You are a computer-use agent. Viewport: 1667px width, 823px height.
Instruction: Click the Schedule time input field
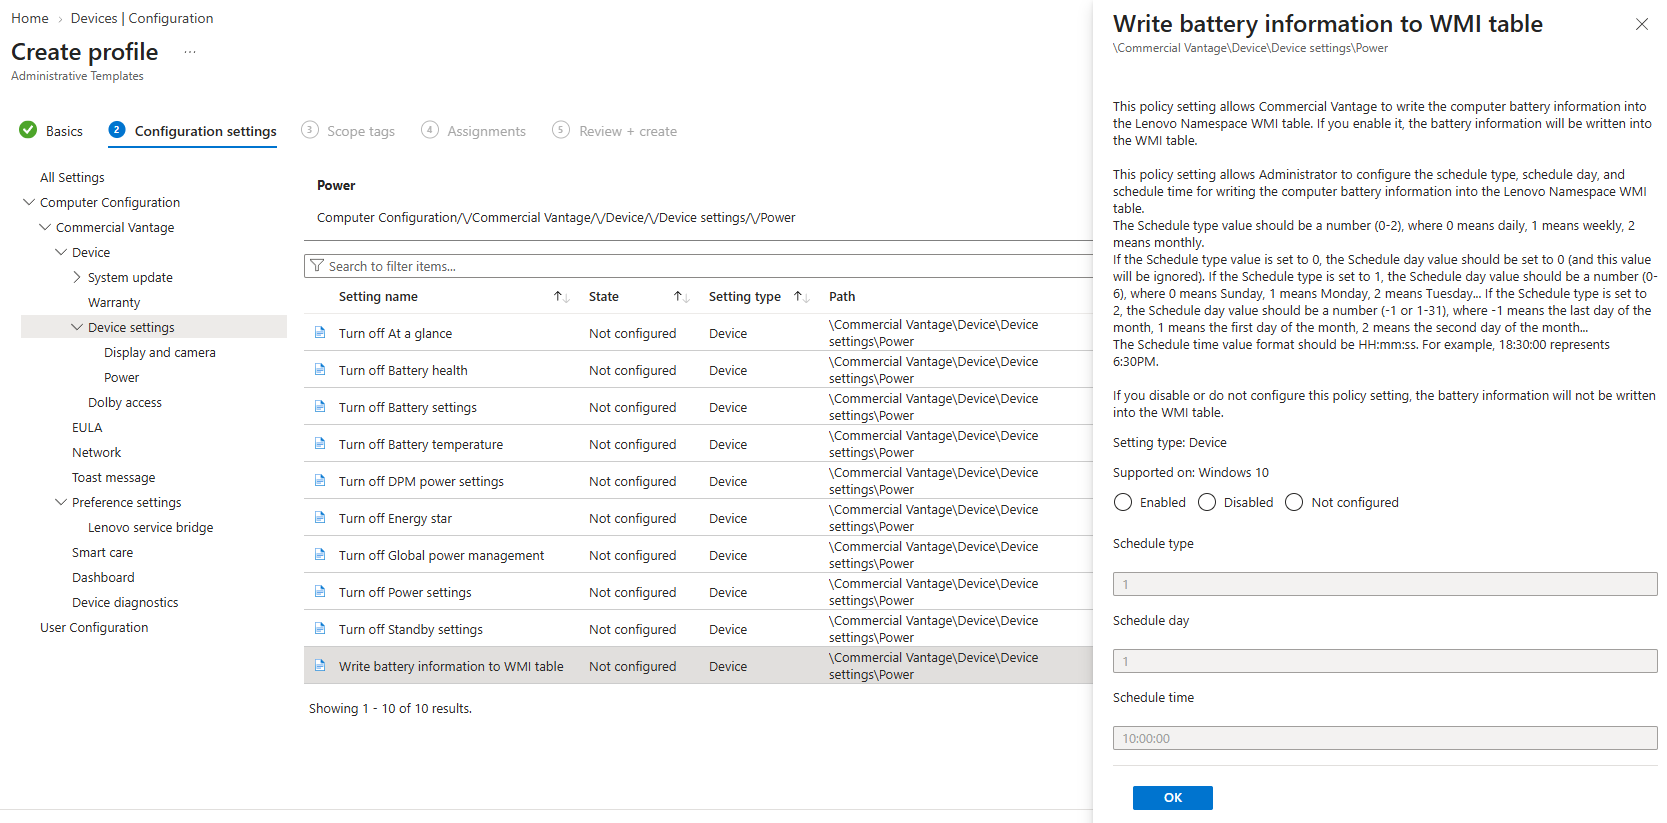(1385, 738)
